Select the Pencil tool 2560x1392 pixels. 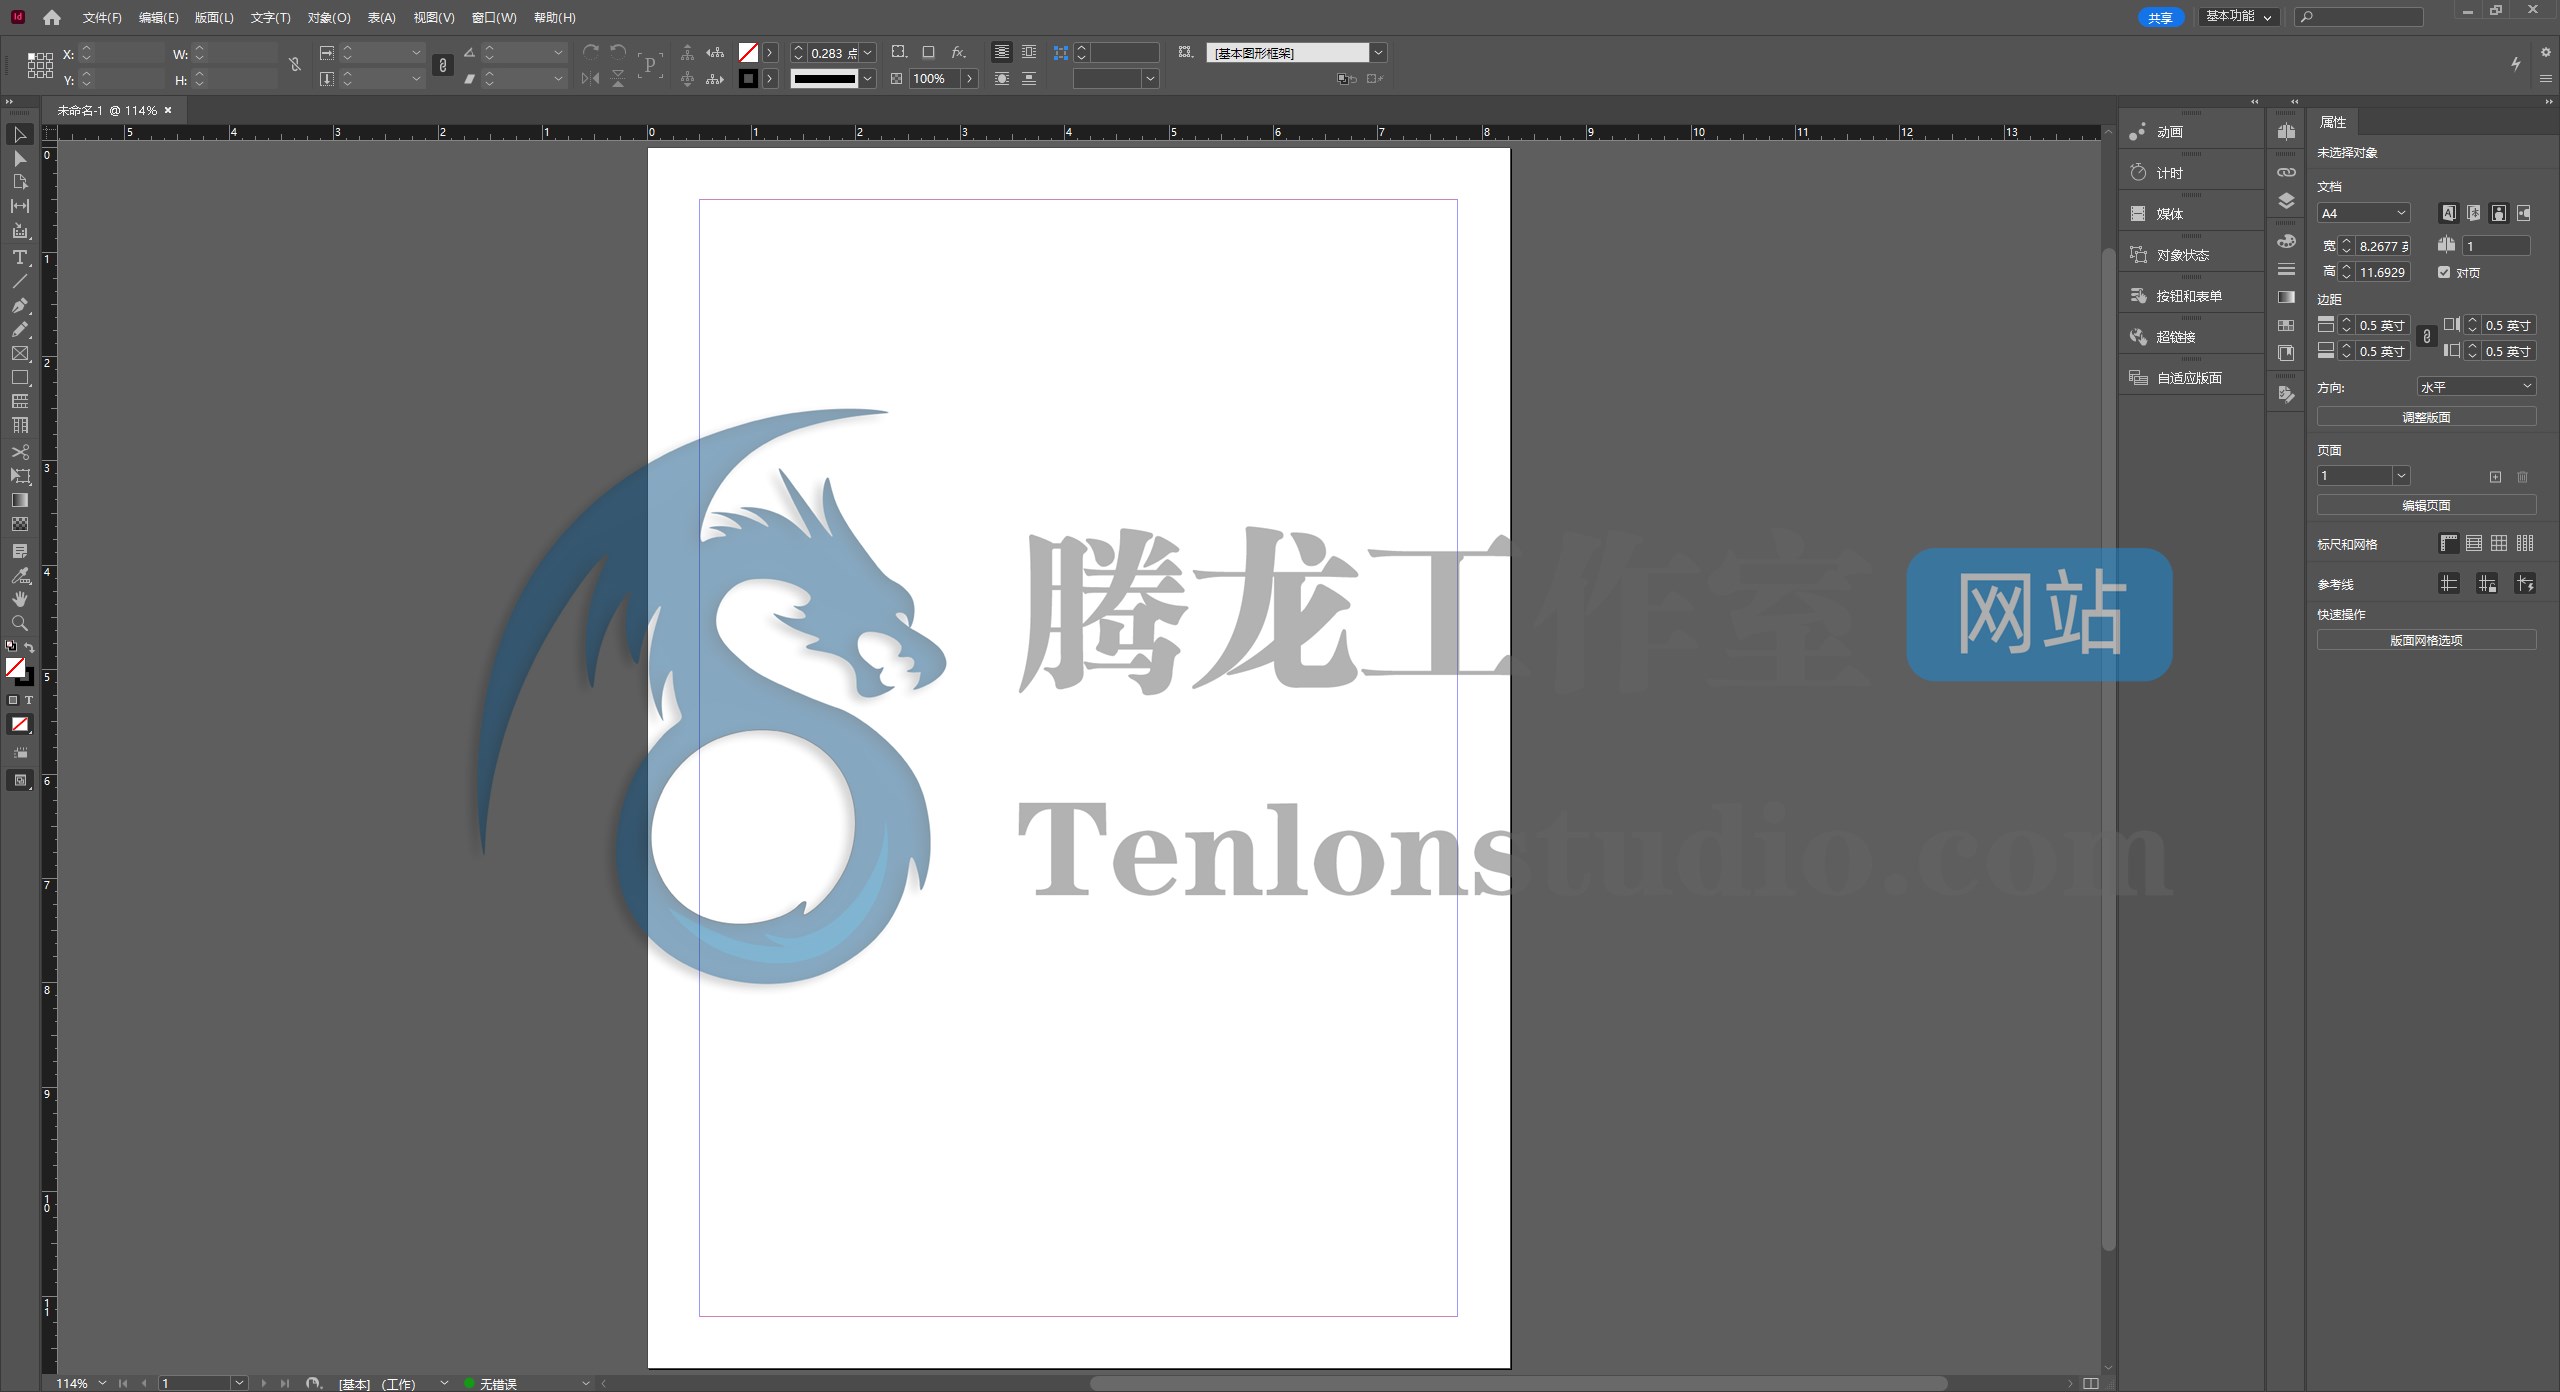[x=20, y=329]
